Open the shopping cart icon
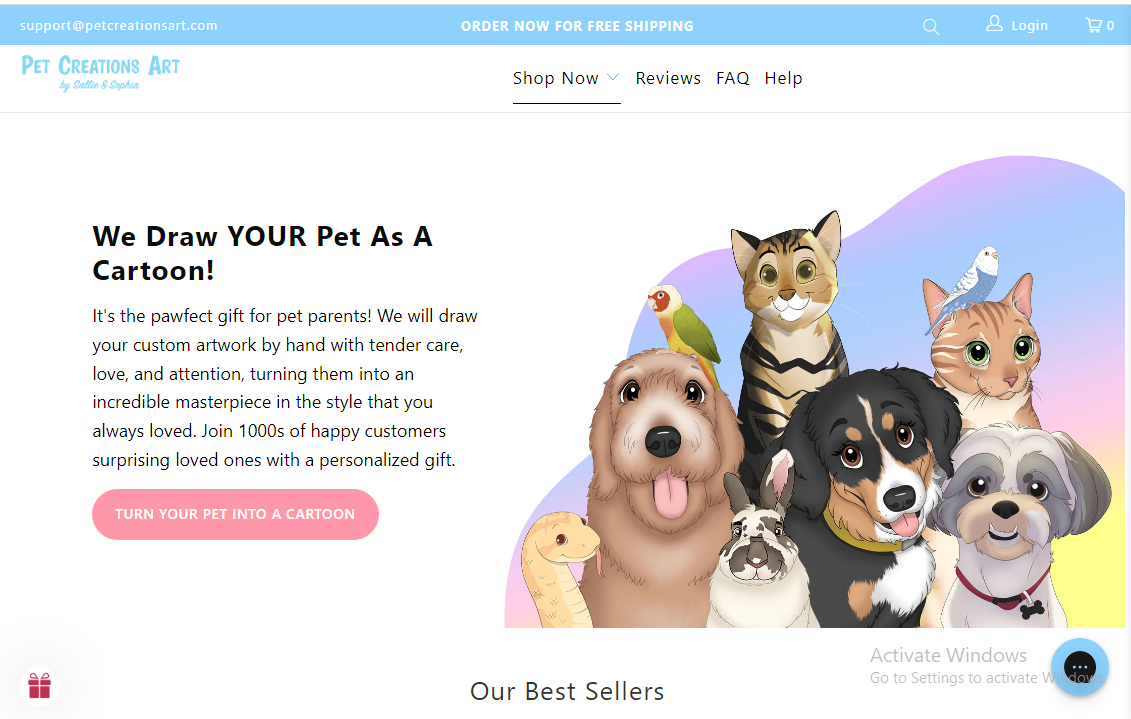Viewport: 1131px width, 719px height. pyautogui.click(x=1094, y=26)
